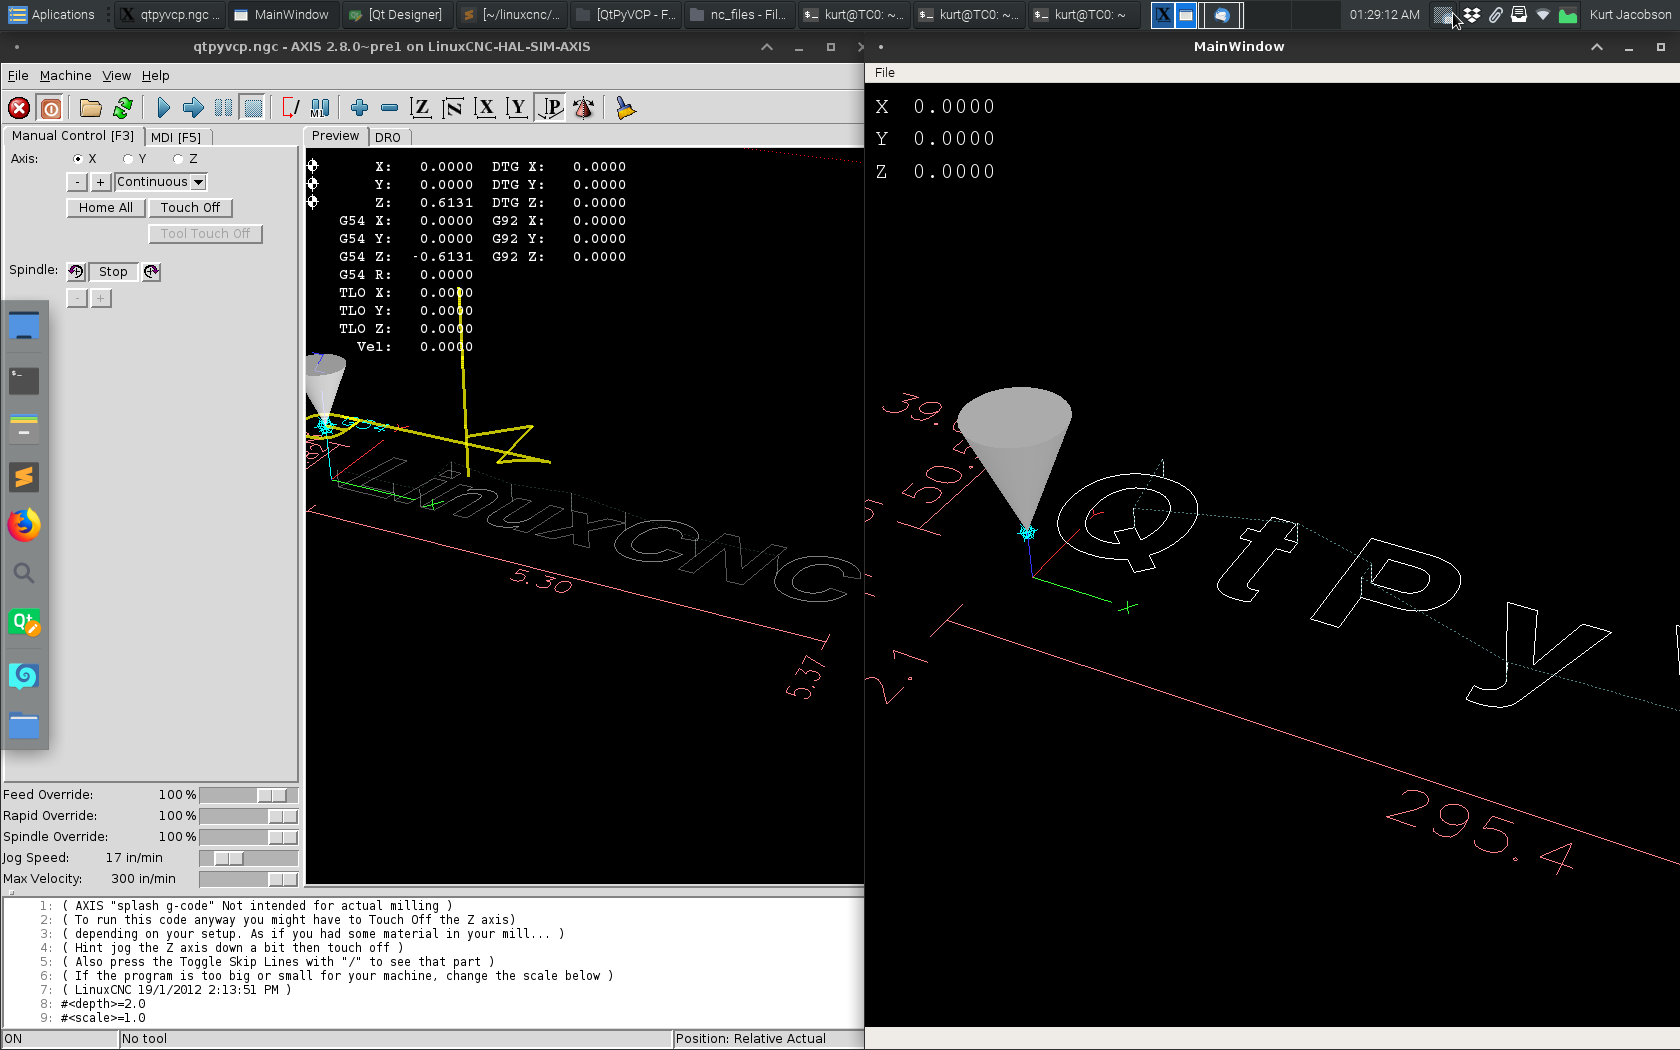The width and height of the screenshot is (1680, 1050).
Task: Switch to the Front view Y icon
Action: (517, 108)
